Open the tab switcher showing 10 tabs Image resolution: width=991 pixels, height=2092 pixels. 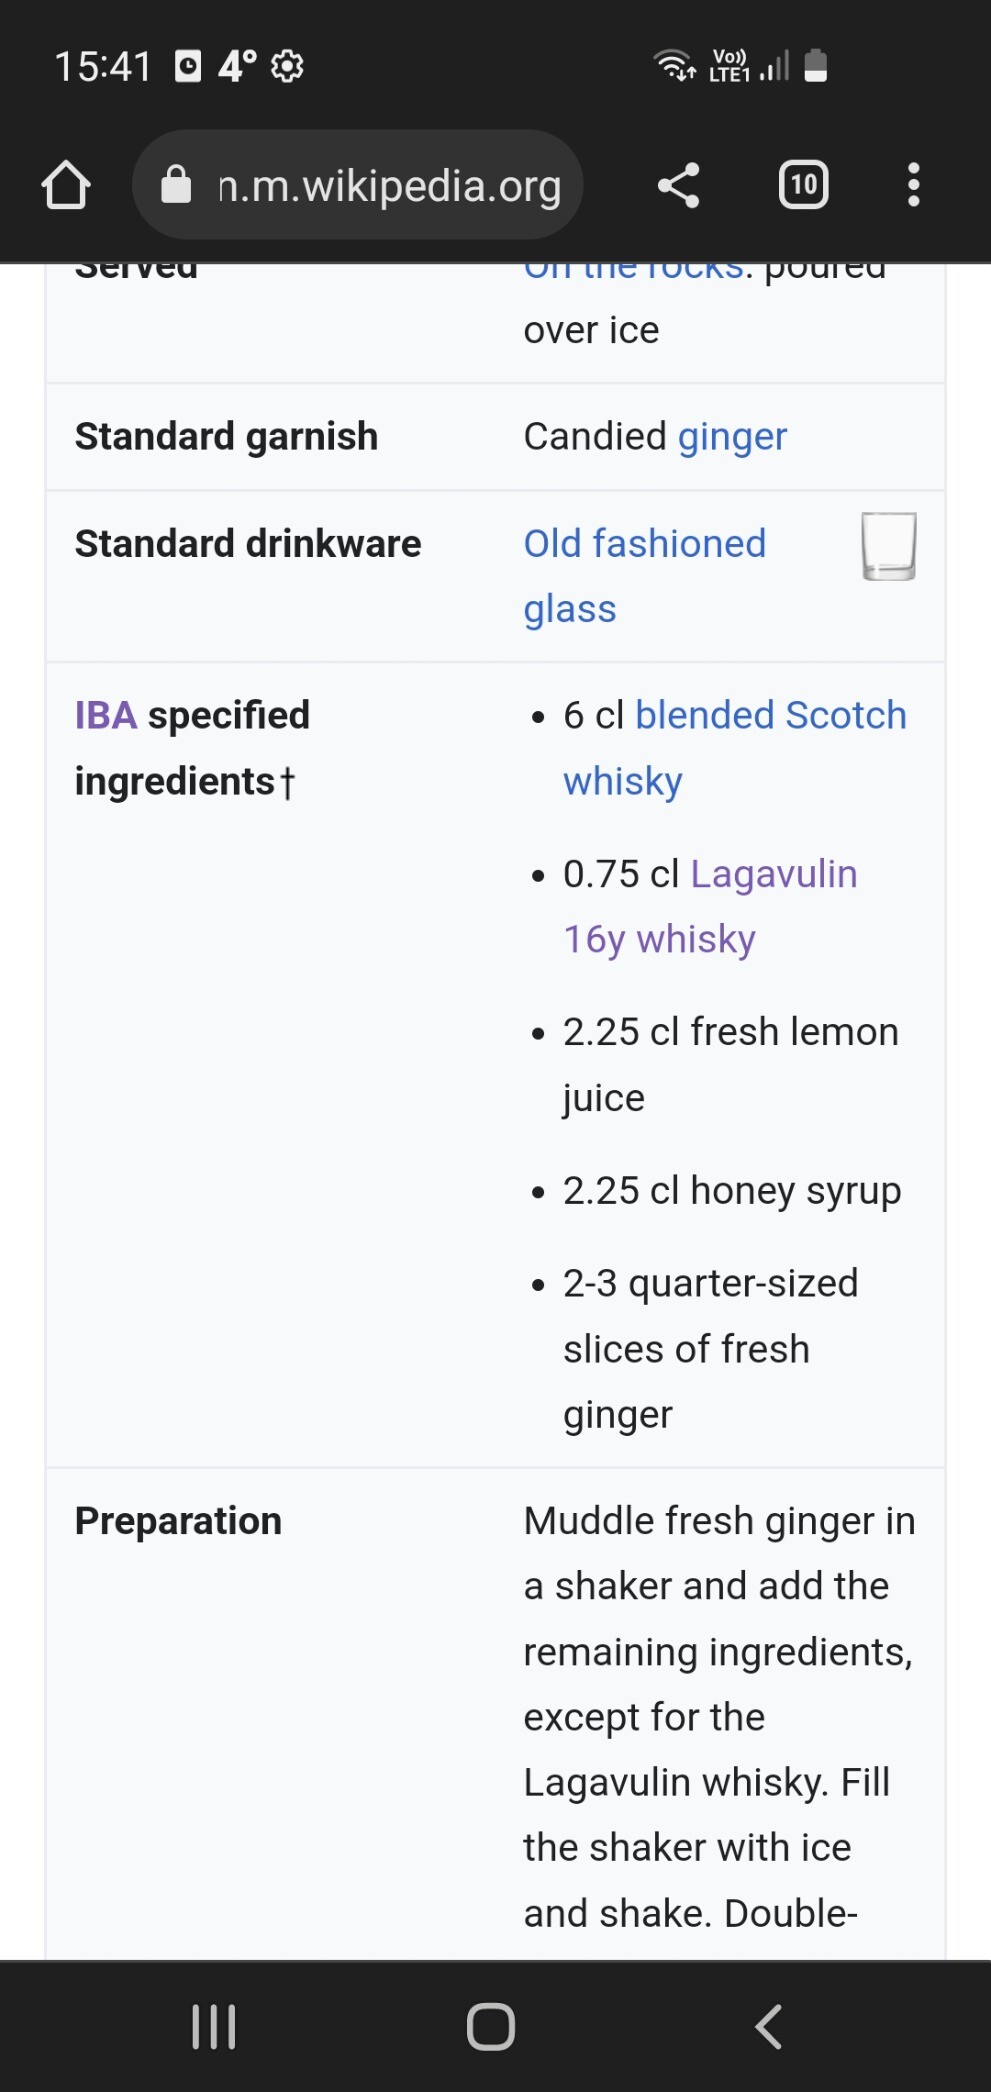pos(803,185)
